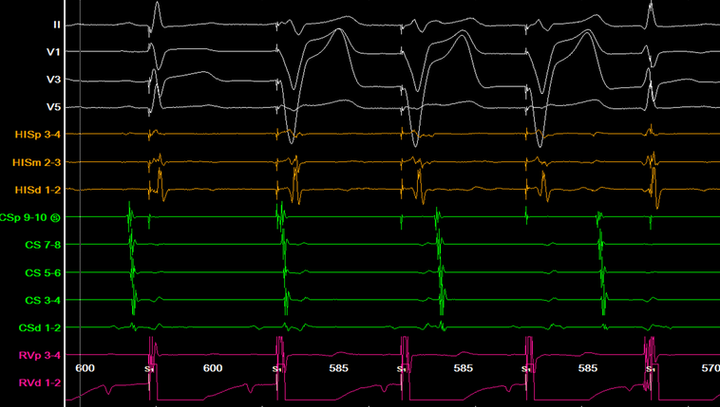Highlight the RVp 3-4 channel label
This screenshot has height=407, width=720.
coord(39,355)
